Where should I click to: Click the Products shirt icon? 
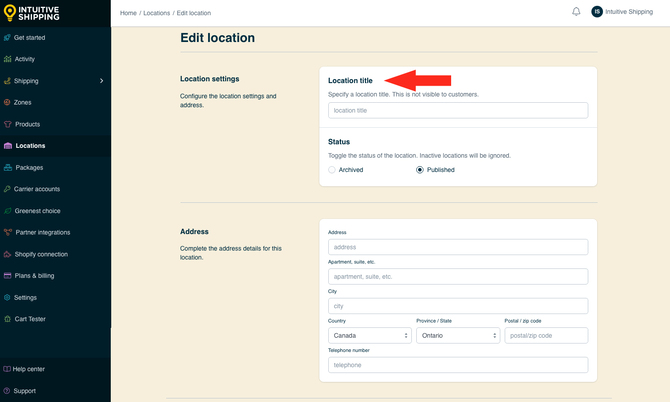click(8, 124)
